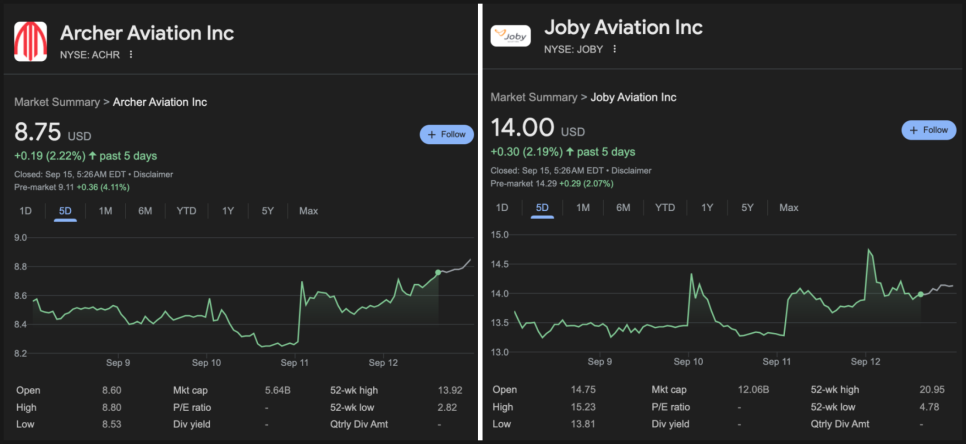This screenshot has height=444, width=966.
Task: Click the NYSE: ACHR ticker label
Action: tap(89, 54)
